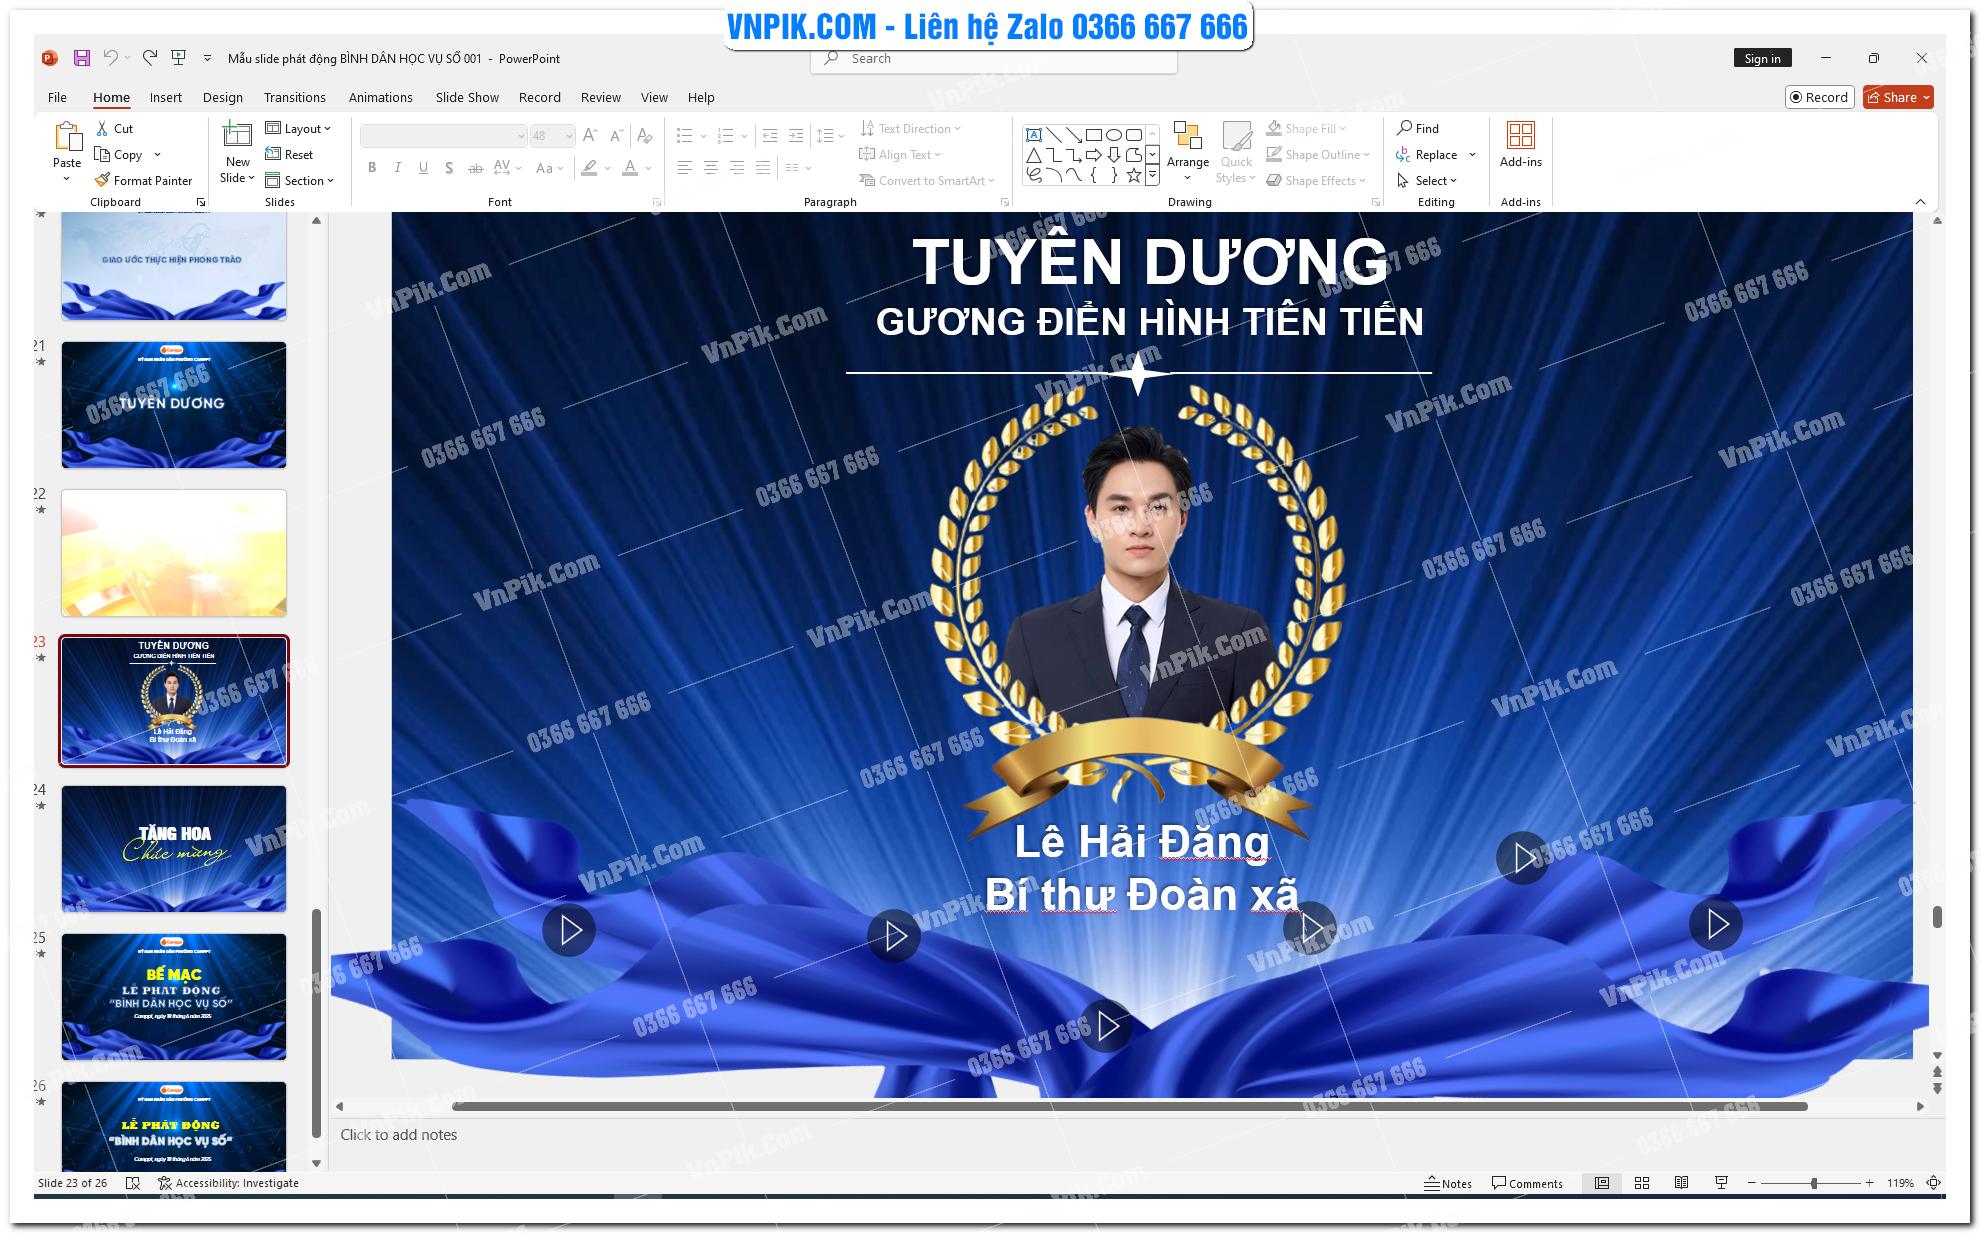The width and height of the screenshot is (1981, 1234).
Task: Copy the selection
Action: click(x=119, y=154)
